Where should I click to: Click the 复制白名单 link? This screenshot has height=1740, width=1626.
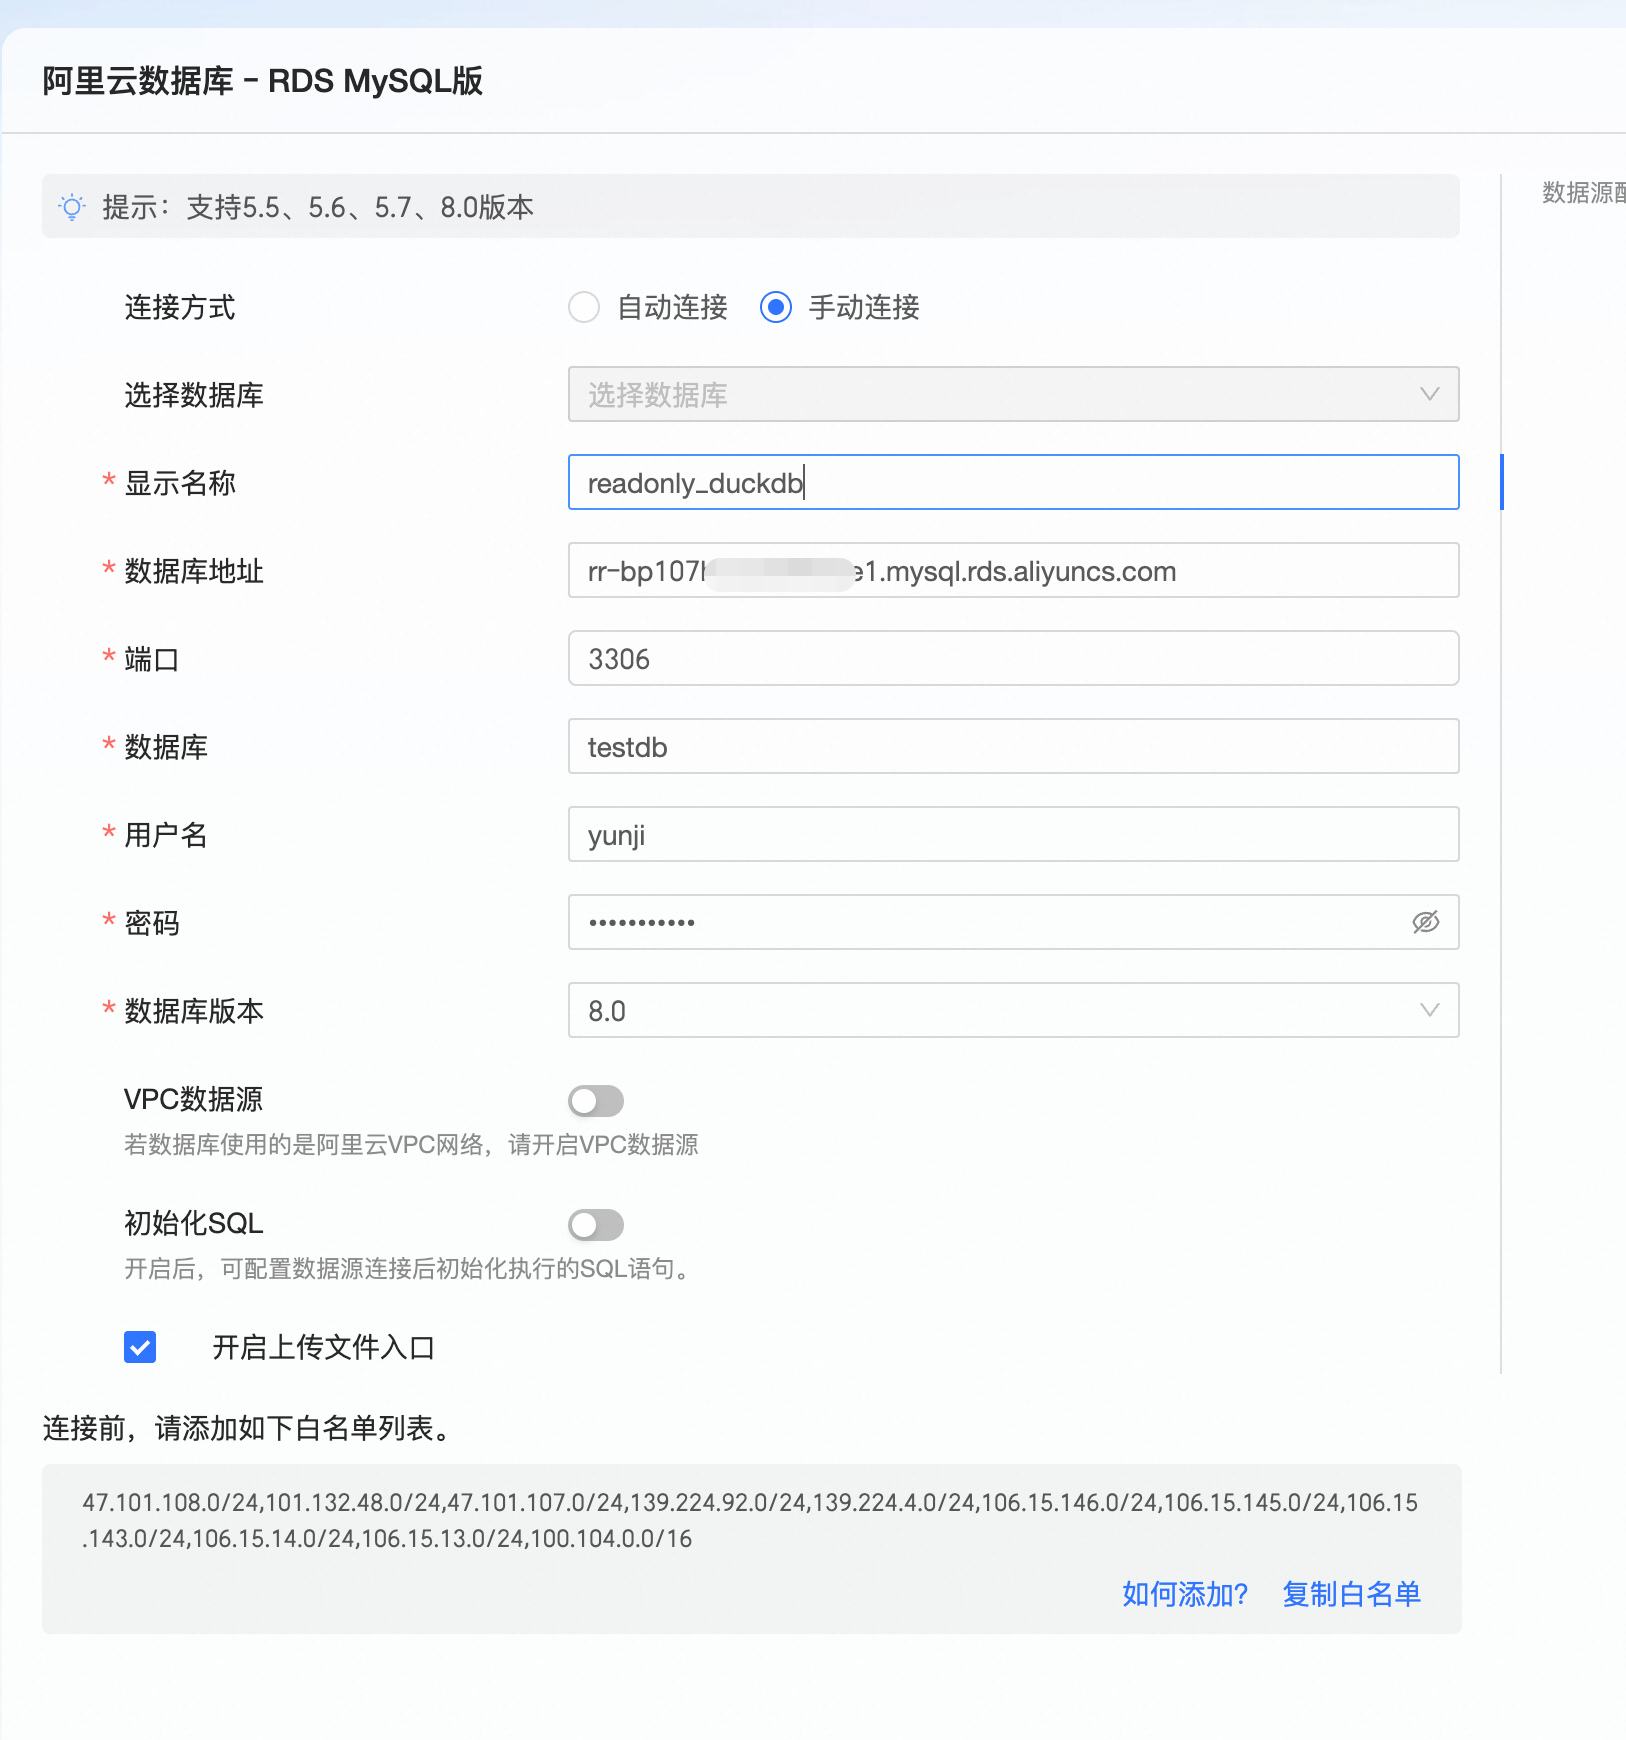tap(1351, 1594)
